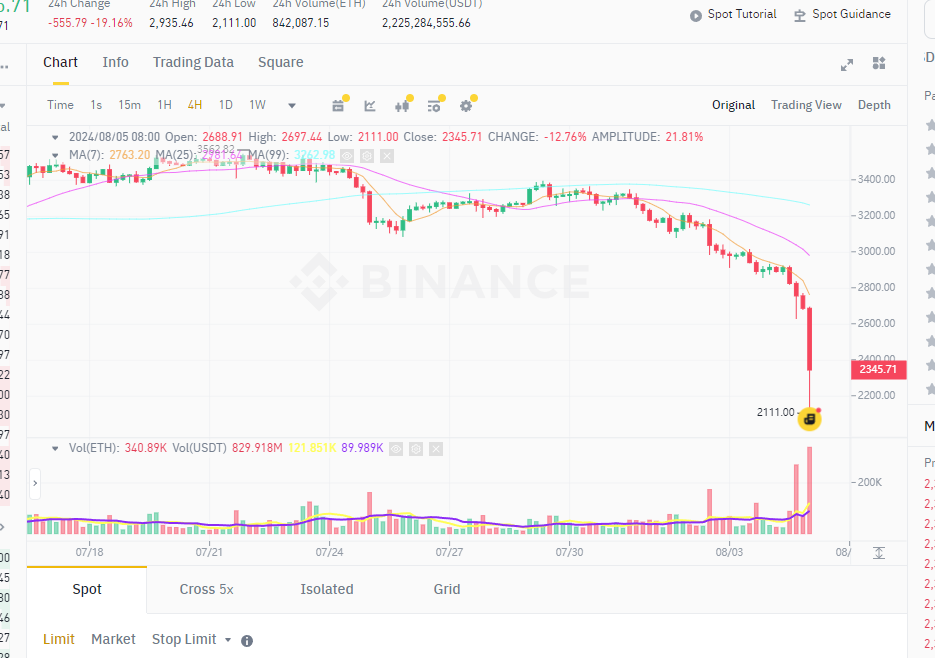Open the Stop Limit order type dropdown
Viewport: 935px width, 658px height.
click(191, 639)
